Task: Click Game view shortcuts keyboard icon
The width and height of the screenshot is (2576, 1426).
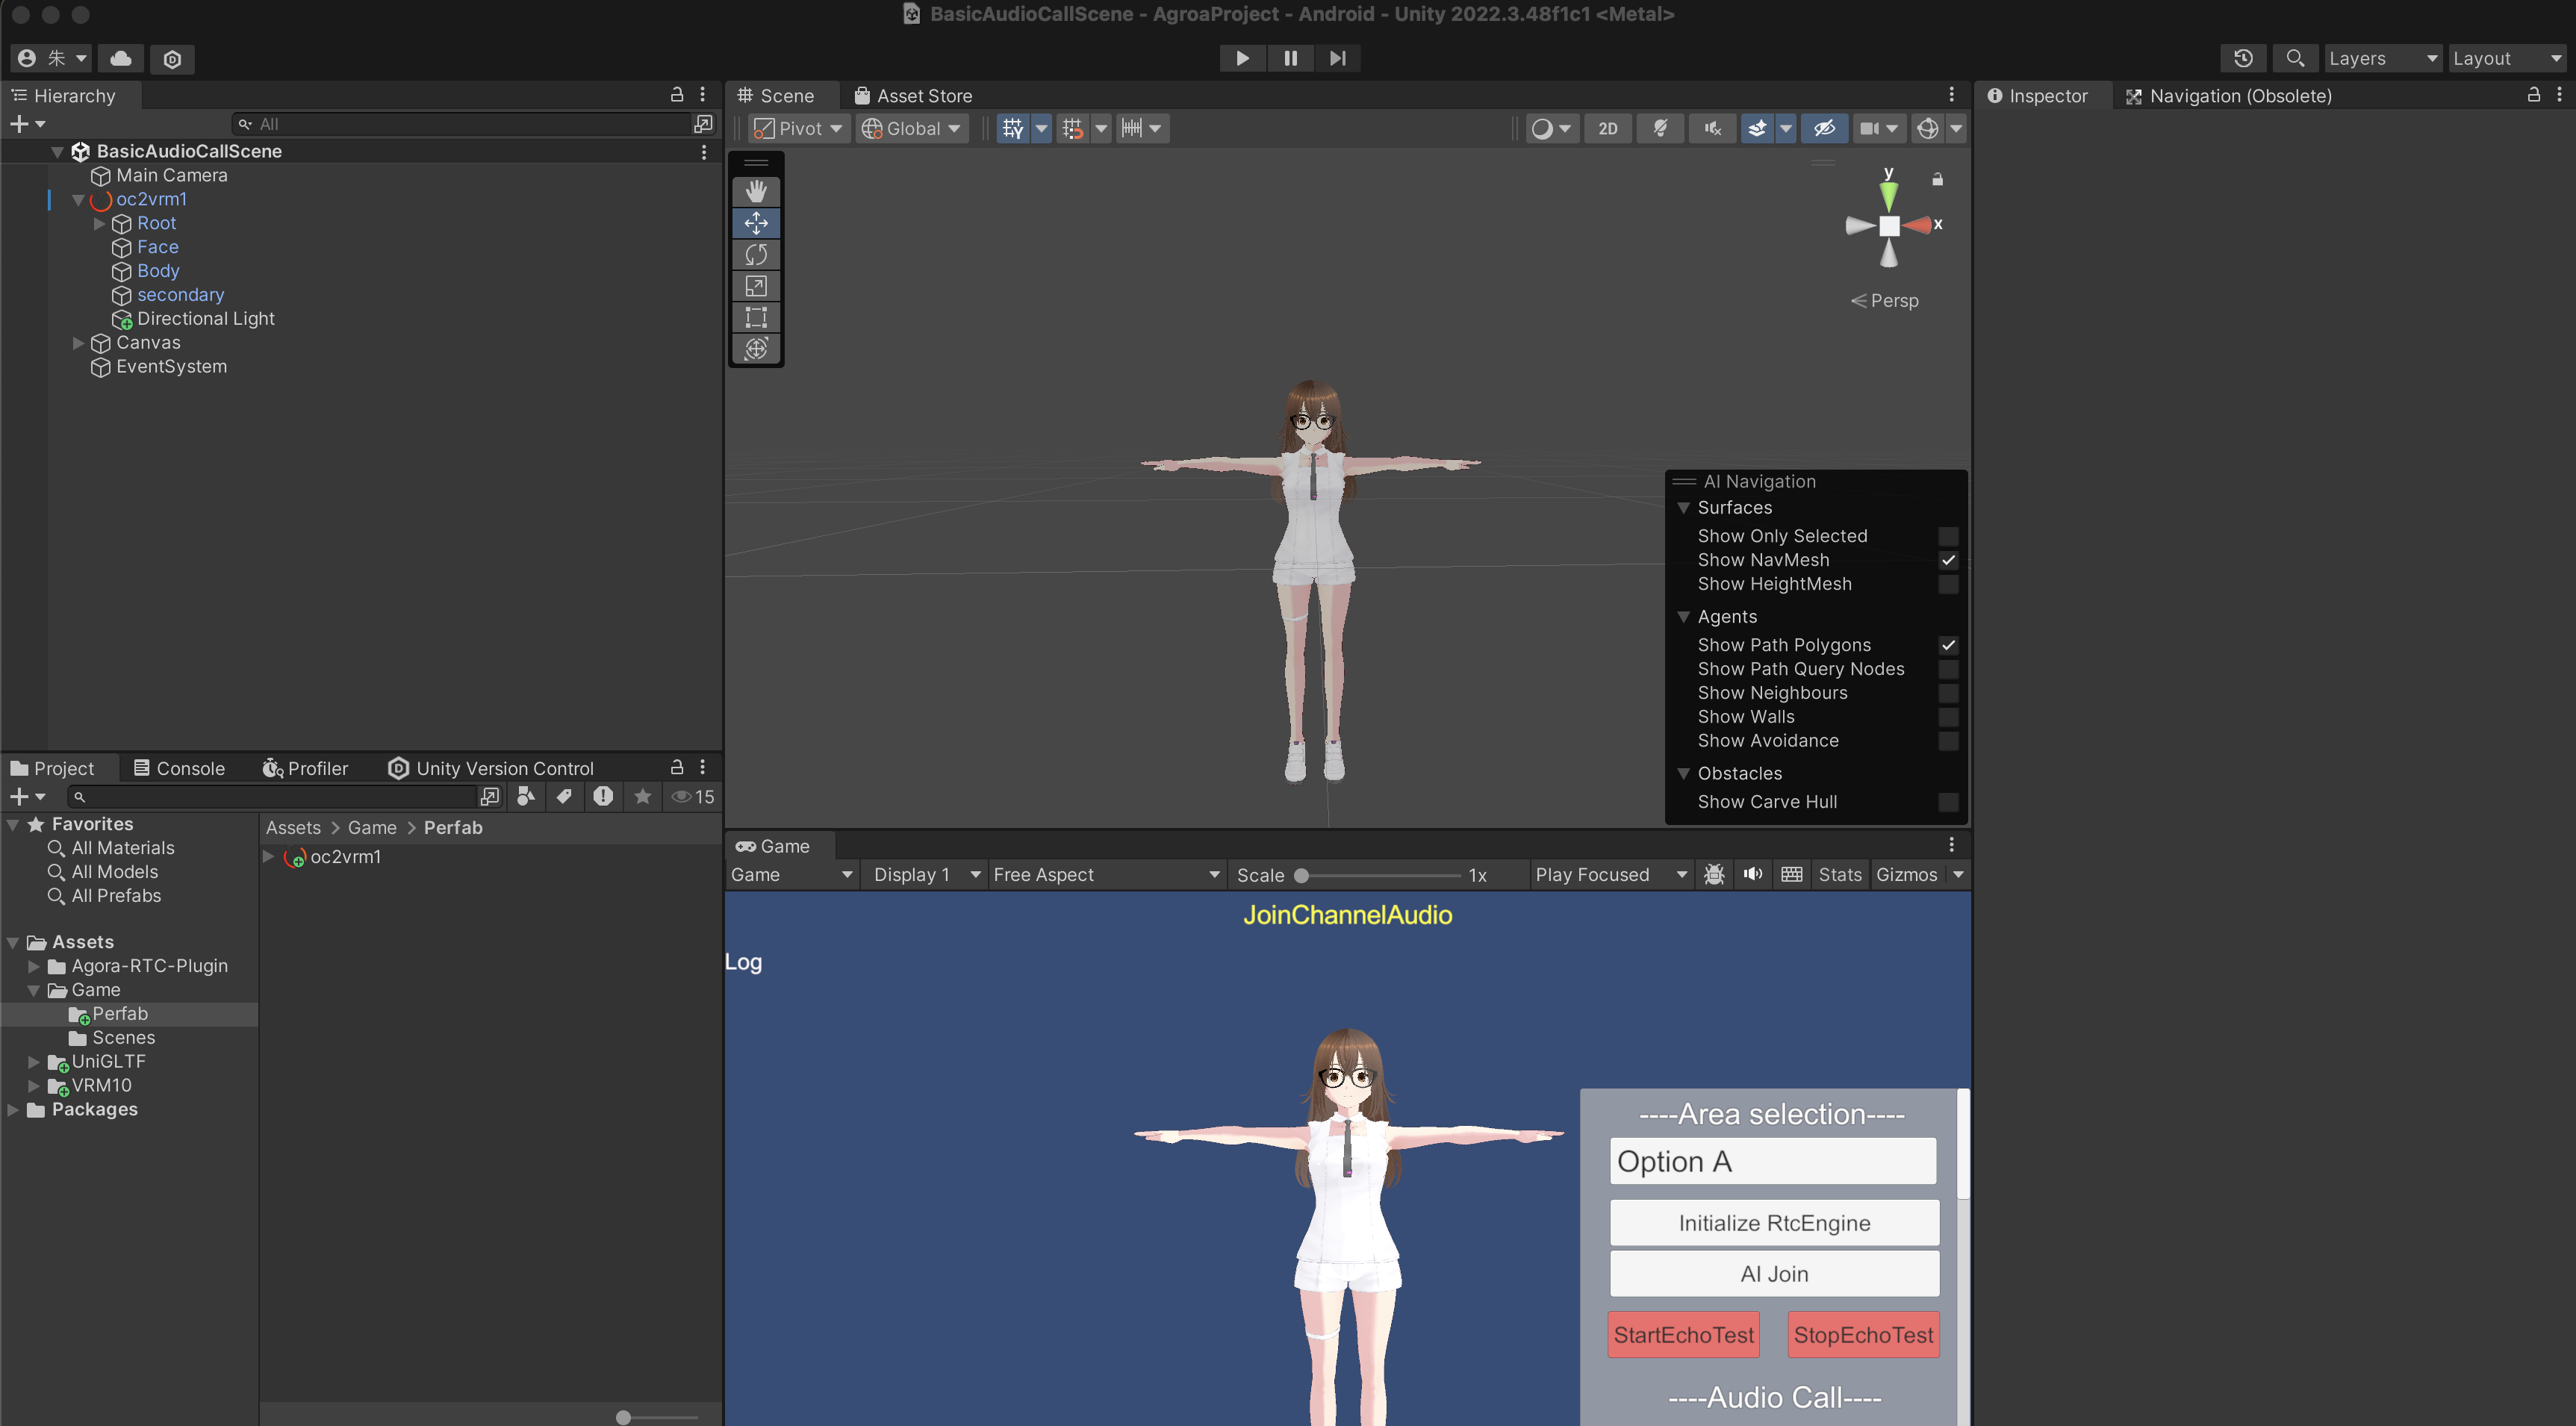Action: tap(1791, 874)
